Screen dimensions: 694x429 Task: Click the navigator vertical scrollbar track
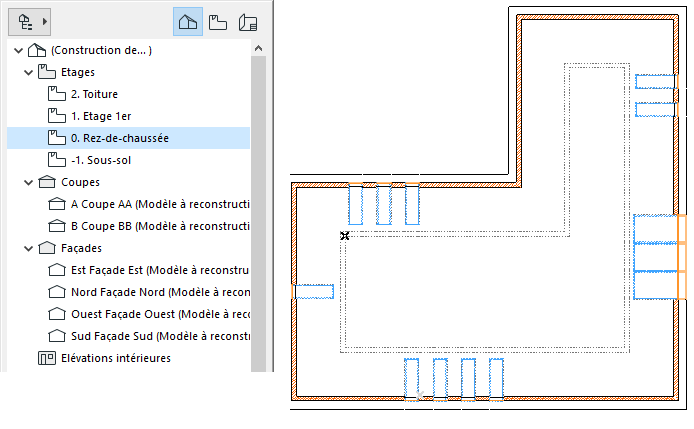[258, 213]
